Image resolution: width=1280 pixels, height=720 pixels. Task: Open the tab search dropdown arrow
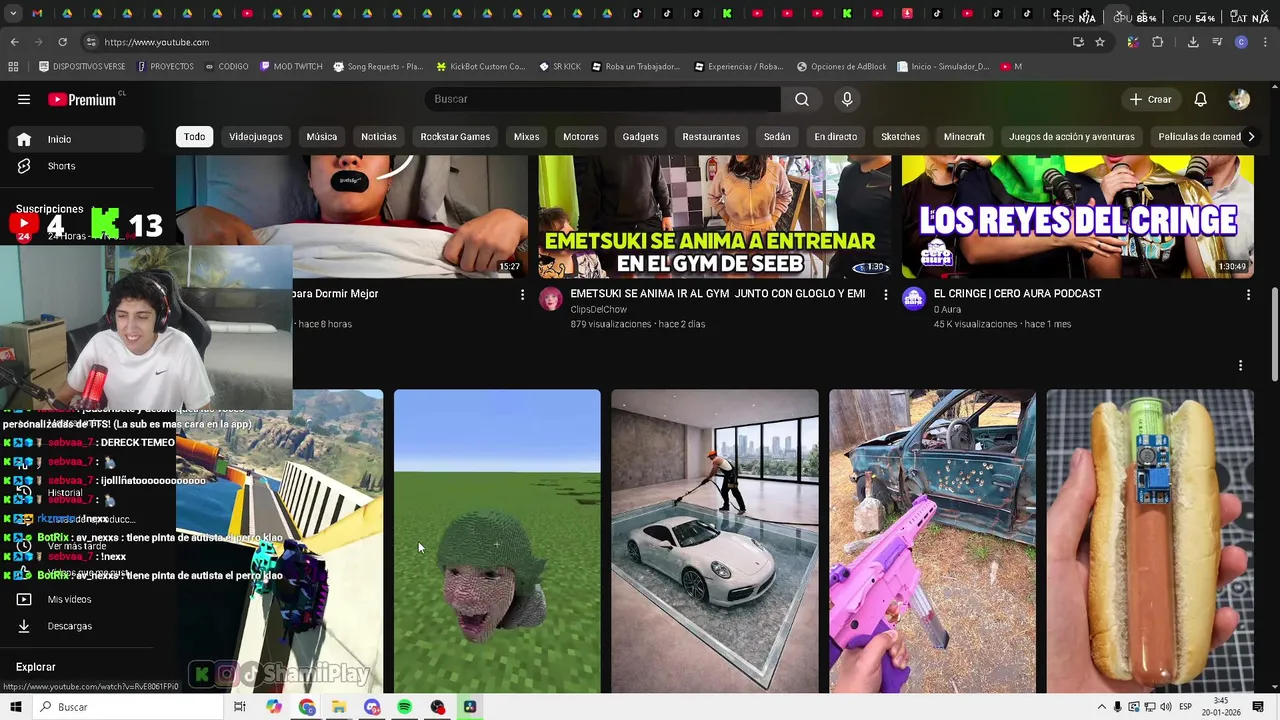click(12, 14)
